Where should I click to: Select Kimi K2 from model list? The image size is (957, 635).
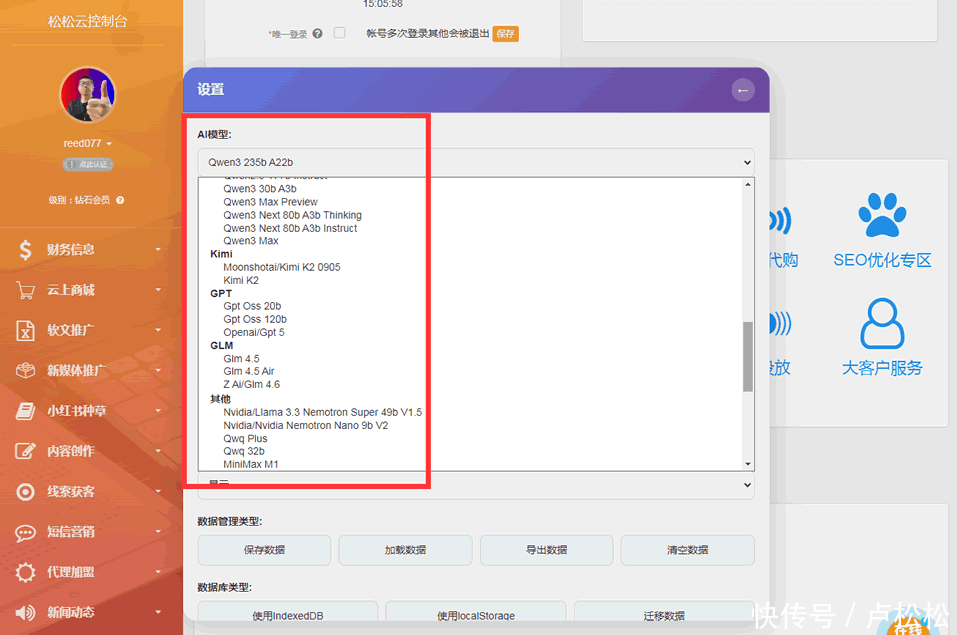pyautogui.click(x=241, y=281)
